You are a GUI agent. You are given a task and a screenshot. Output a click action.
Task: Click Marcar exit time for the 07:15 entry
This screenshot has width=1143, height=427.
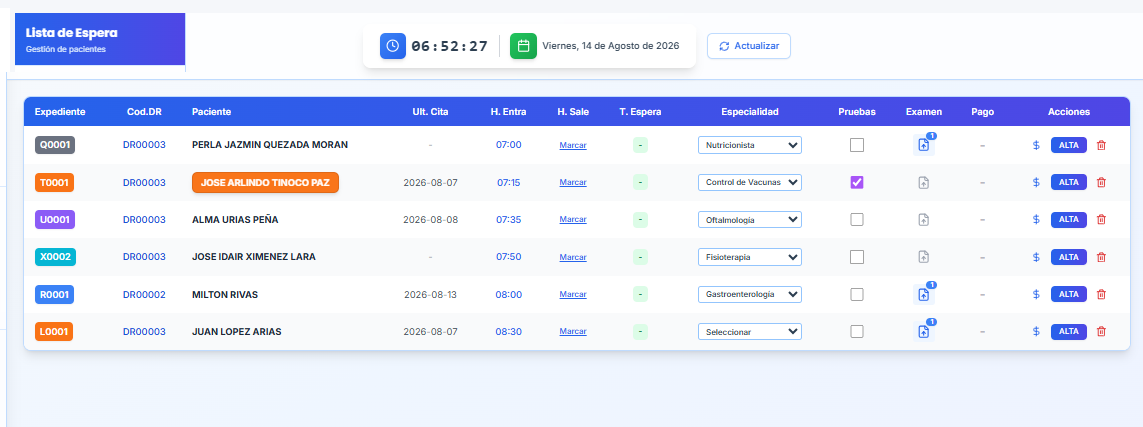[x=573, y=182]
